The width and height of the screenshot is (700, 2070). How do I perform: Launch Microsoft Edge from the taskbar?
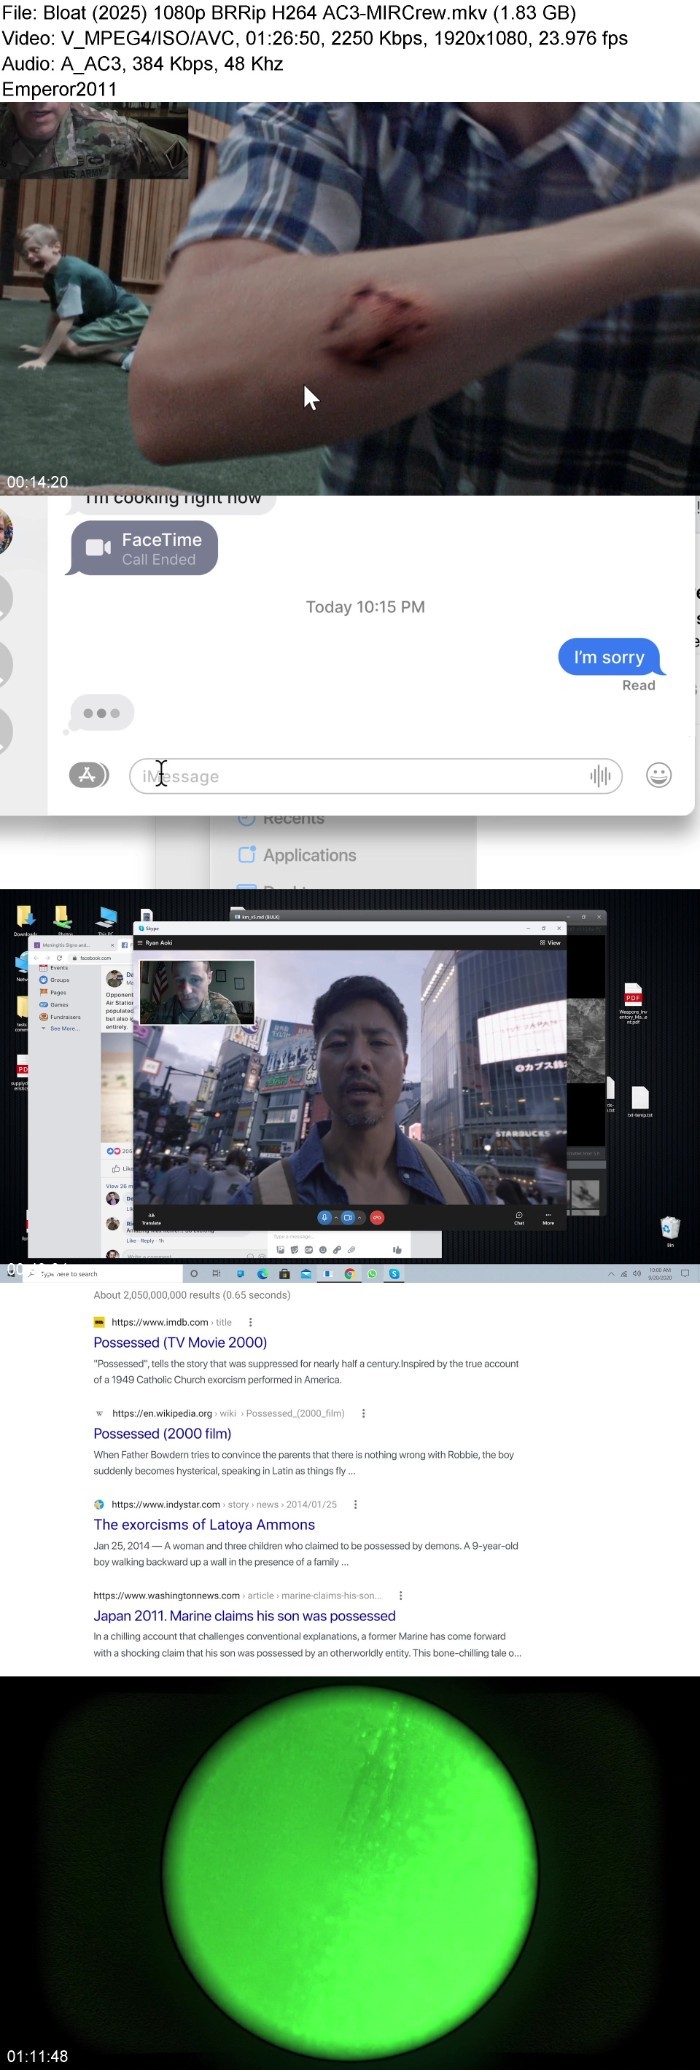pyautogui.click(x=262, y=1274)
